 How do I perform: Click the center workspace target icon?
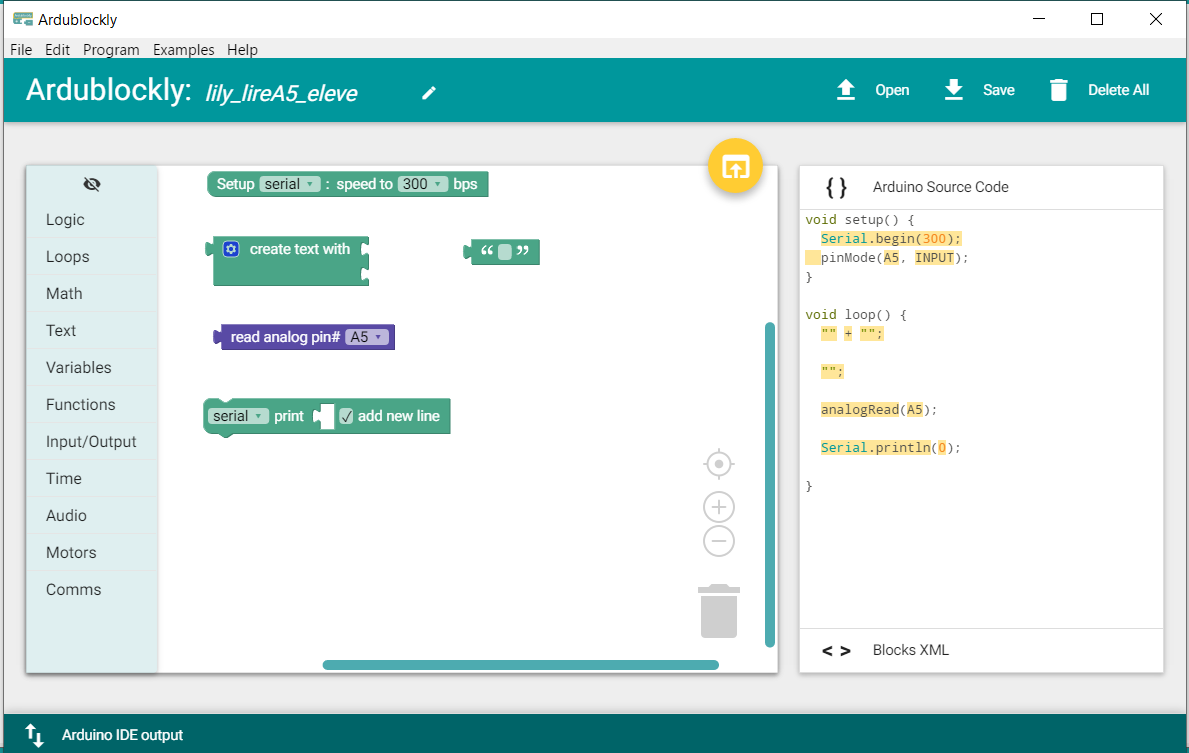click(x=719, y=464)
